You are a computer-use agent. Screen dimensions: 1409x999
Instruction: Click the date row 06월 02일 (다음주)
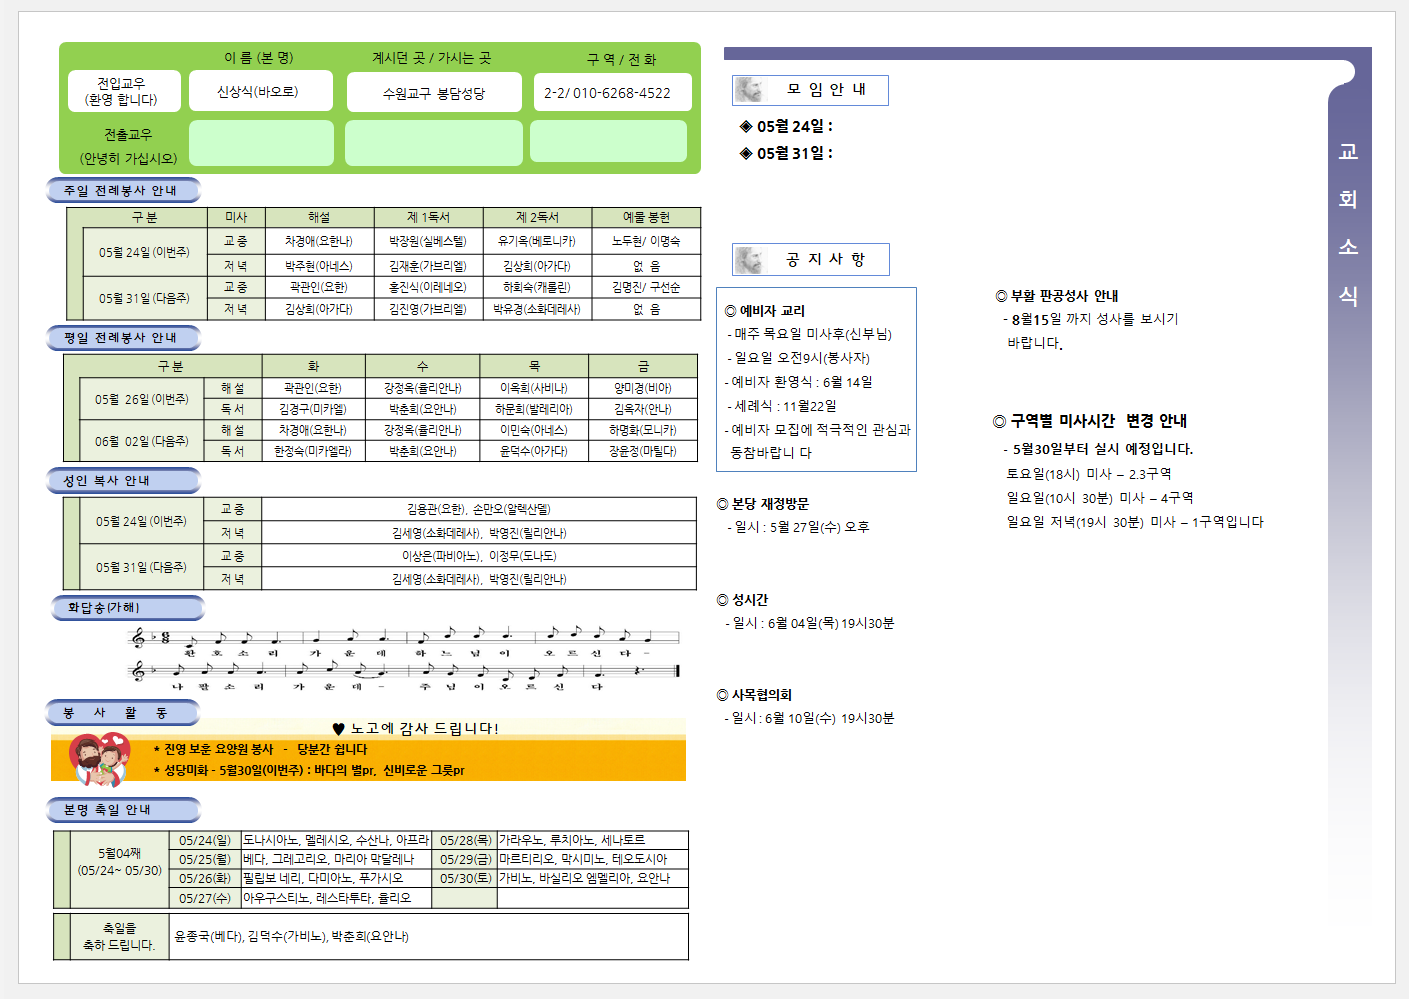pyautogui.click(x=142, y=441)
